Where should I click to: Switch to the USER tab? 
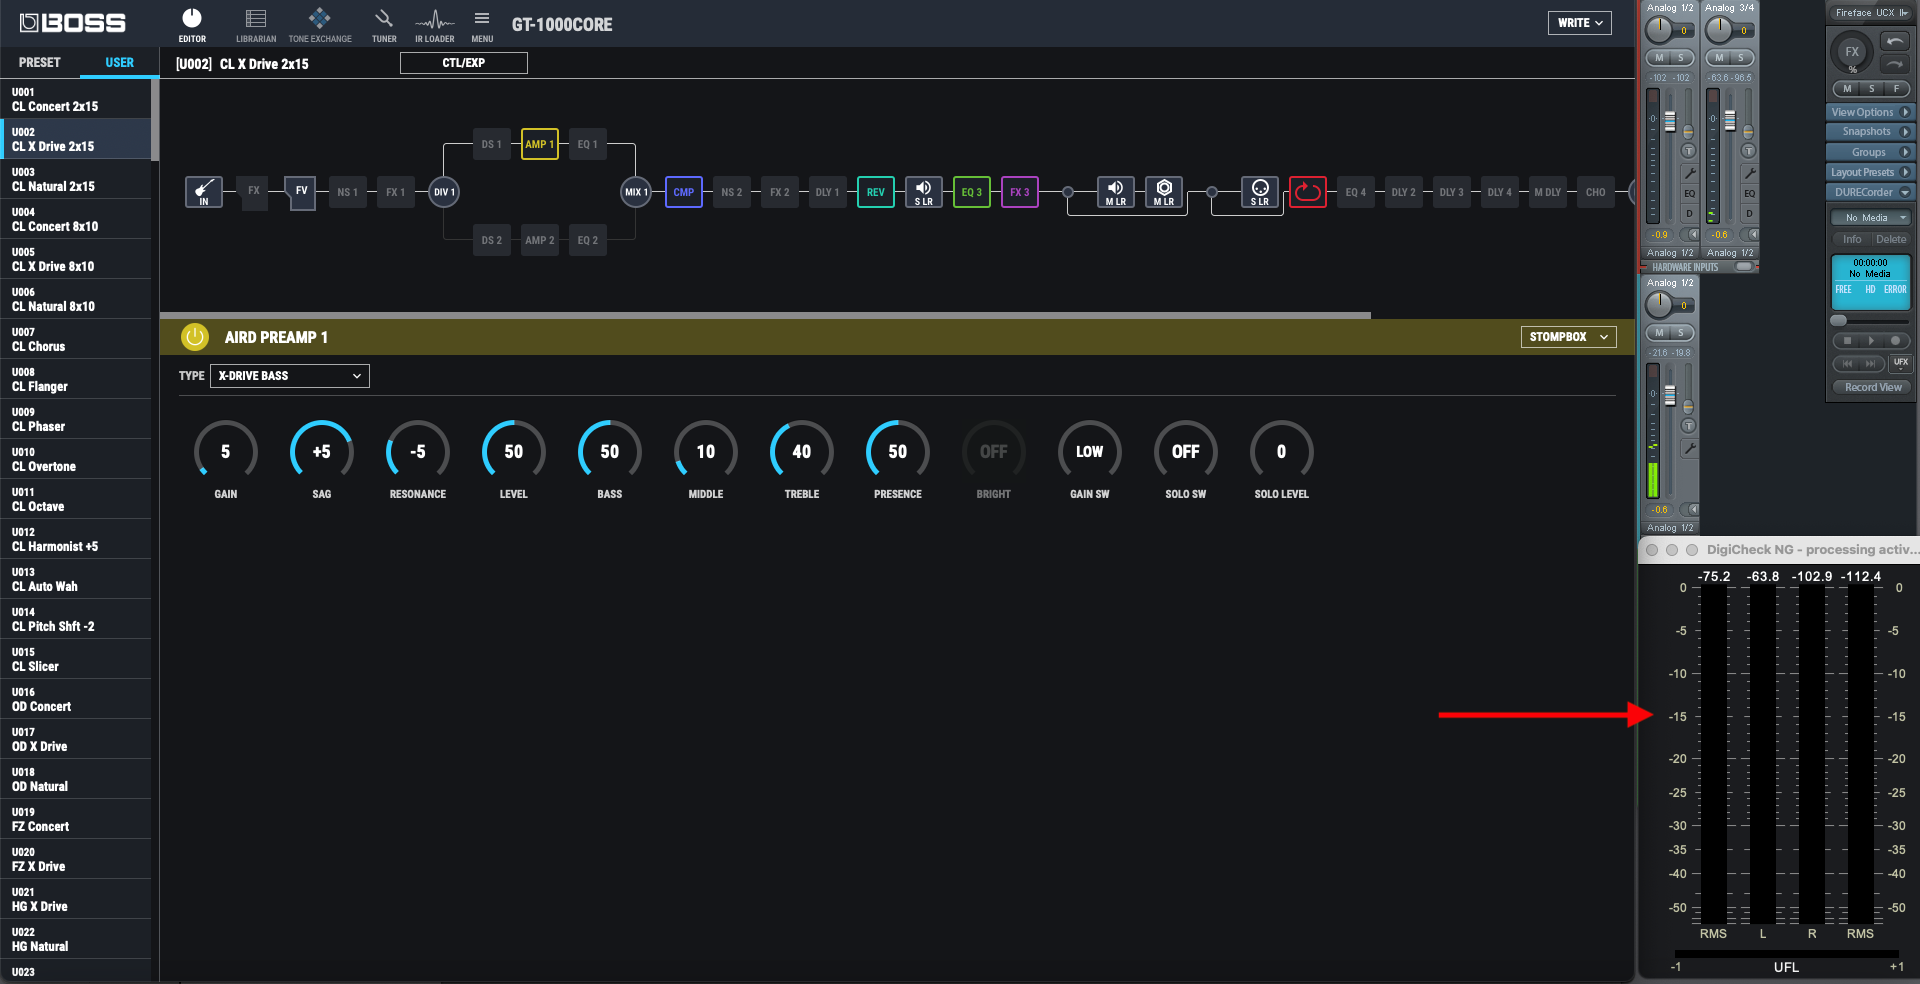tap(120, 62)
